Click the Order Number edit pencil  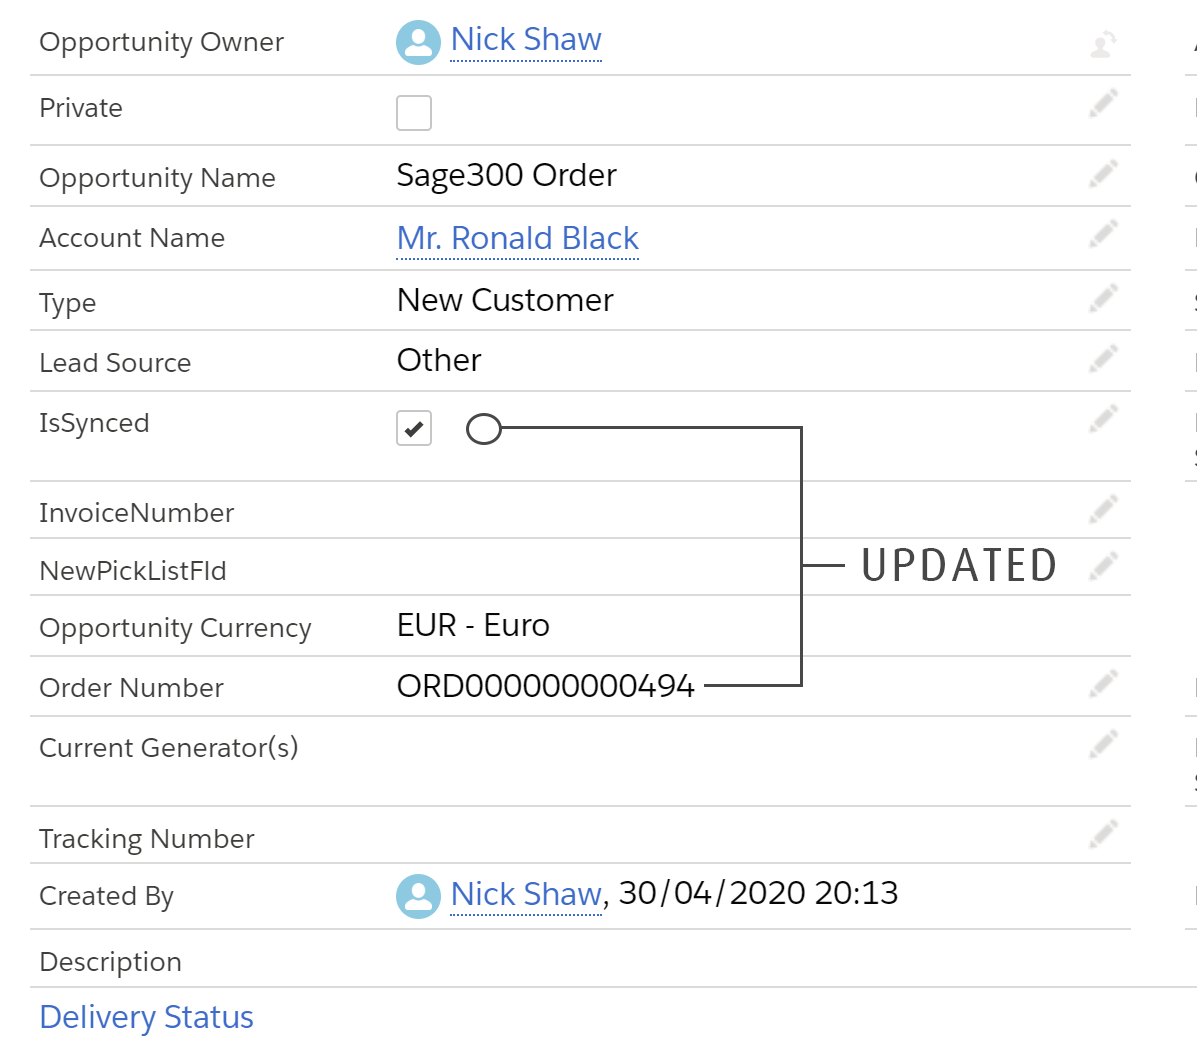point(1103,684)
